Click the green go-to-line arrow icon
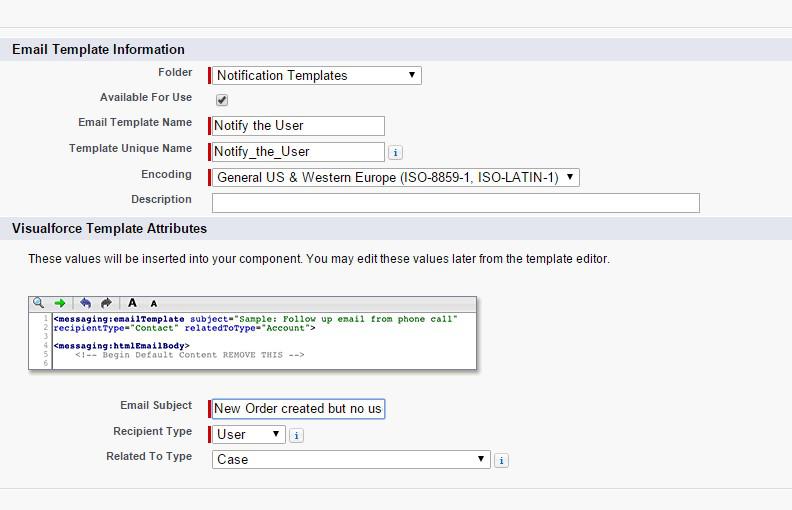This screenshot has height=510, width=792. click(60, 303)
